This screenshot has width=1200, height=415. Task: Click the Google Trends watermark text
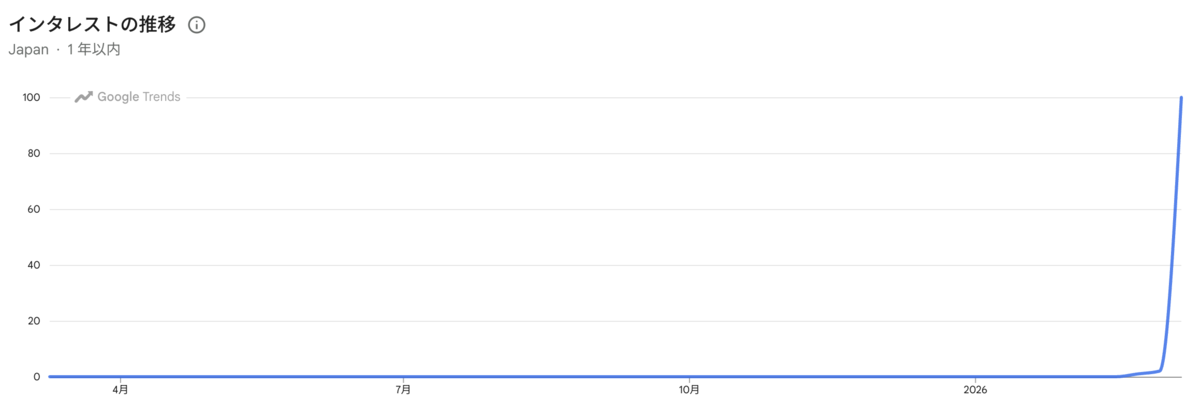[x=139, y=97]
